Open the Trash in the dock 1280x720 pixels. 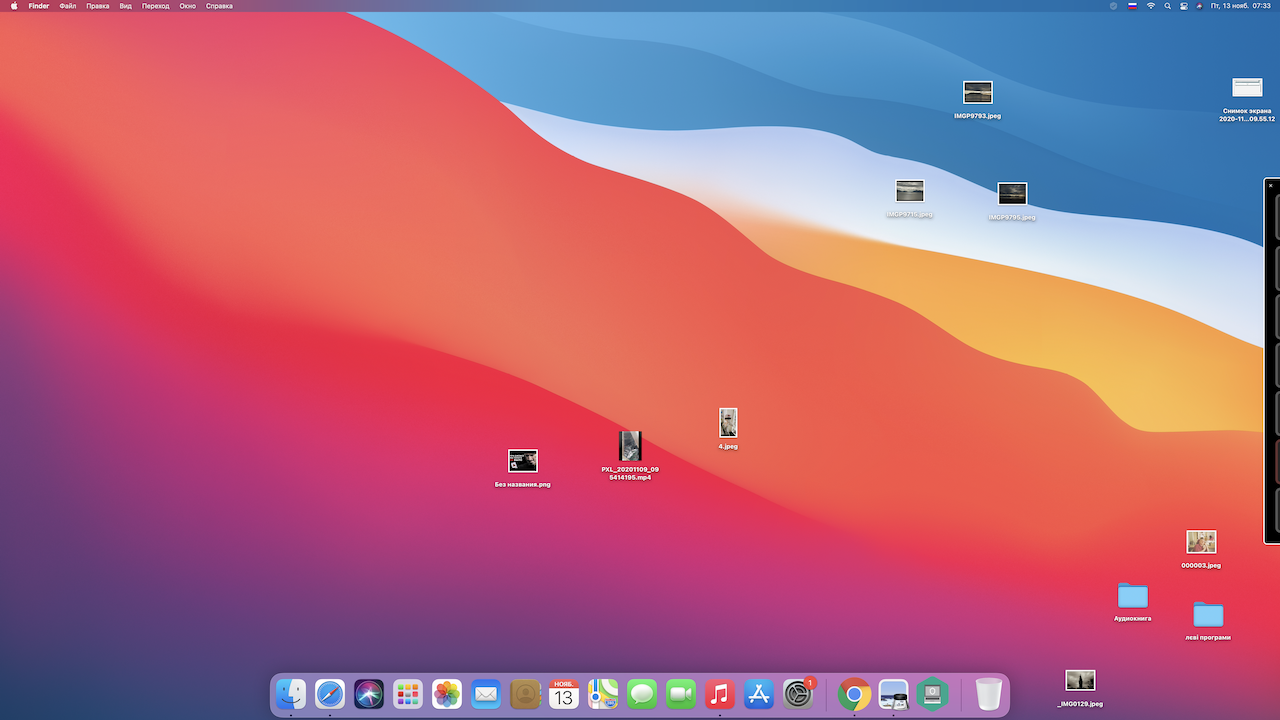pyautogui.click(x=988, y=693)
